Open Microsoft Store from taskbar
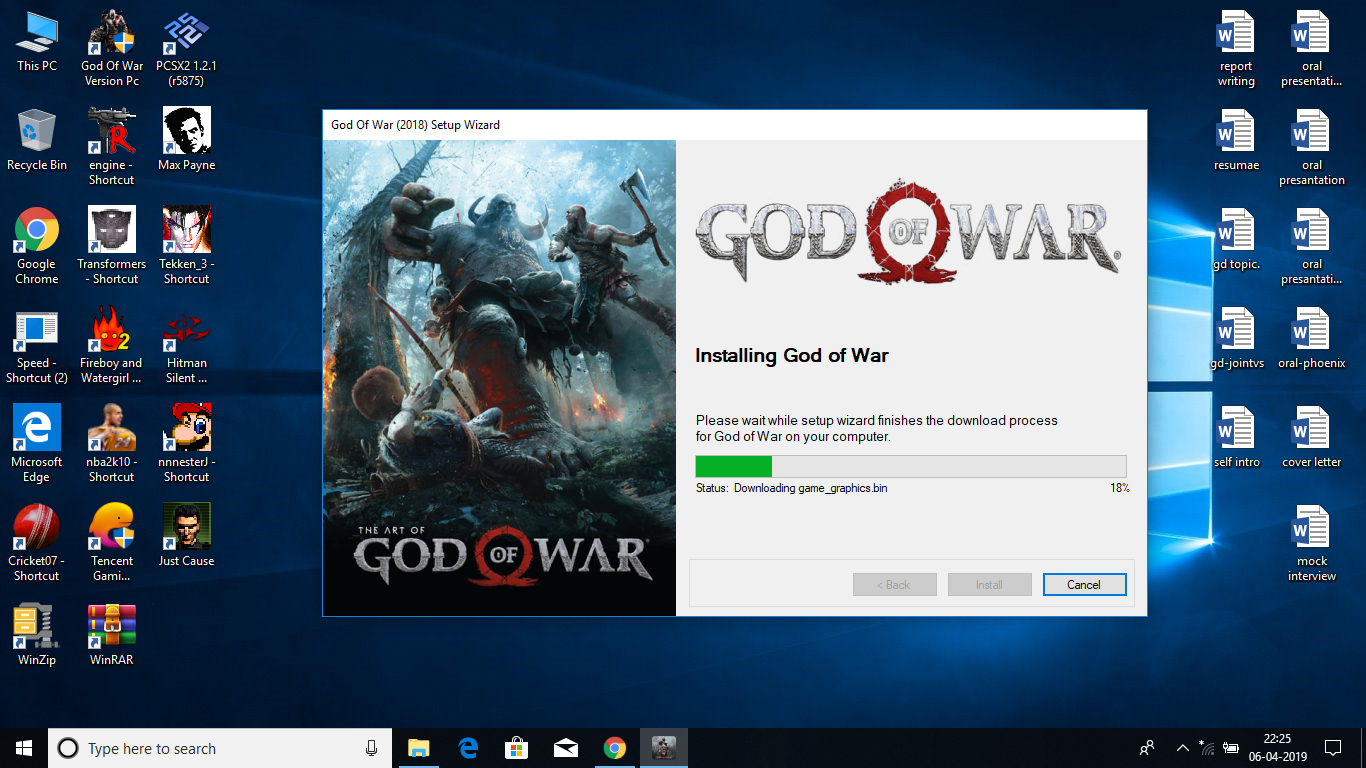Image resolution: width=1366 pixels, height=768 pixels. pos(516,748)
